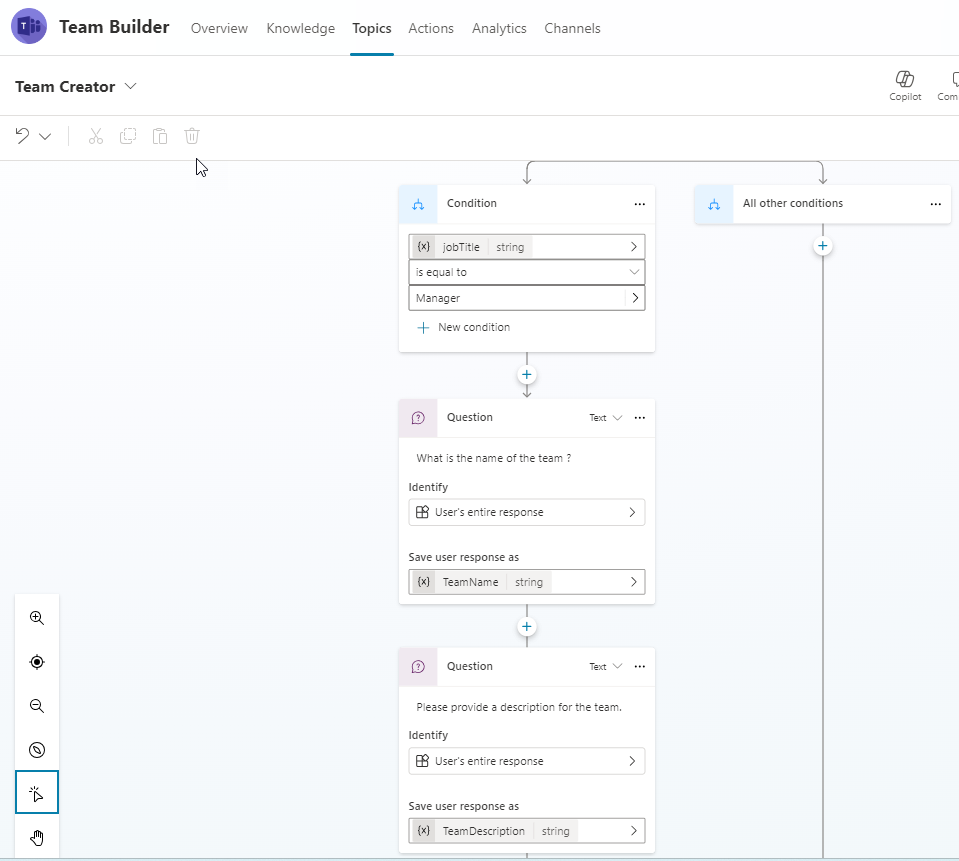
Task: Click the Undo icon
Action: [20, 136]
